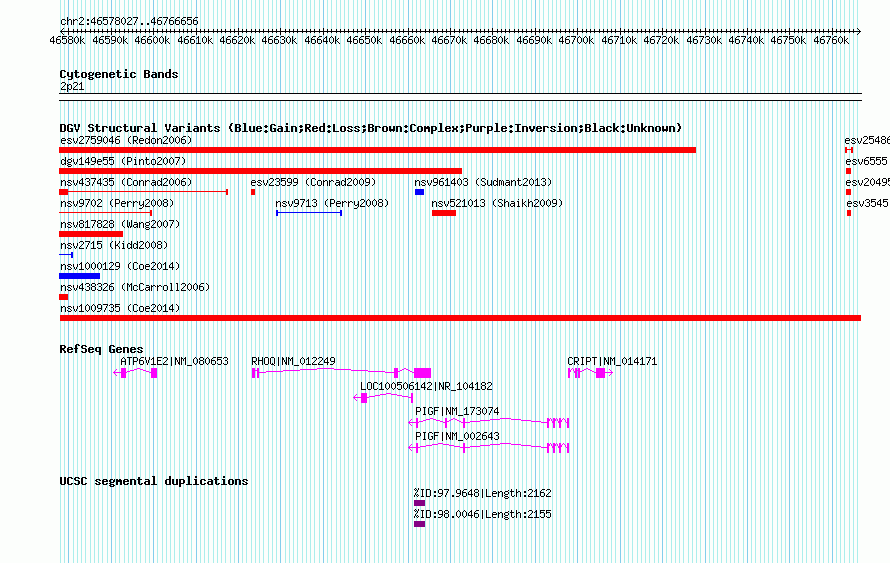Open nsv817828 (Wang2007) variant label

coord(120,224)
